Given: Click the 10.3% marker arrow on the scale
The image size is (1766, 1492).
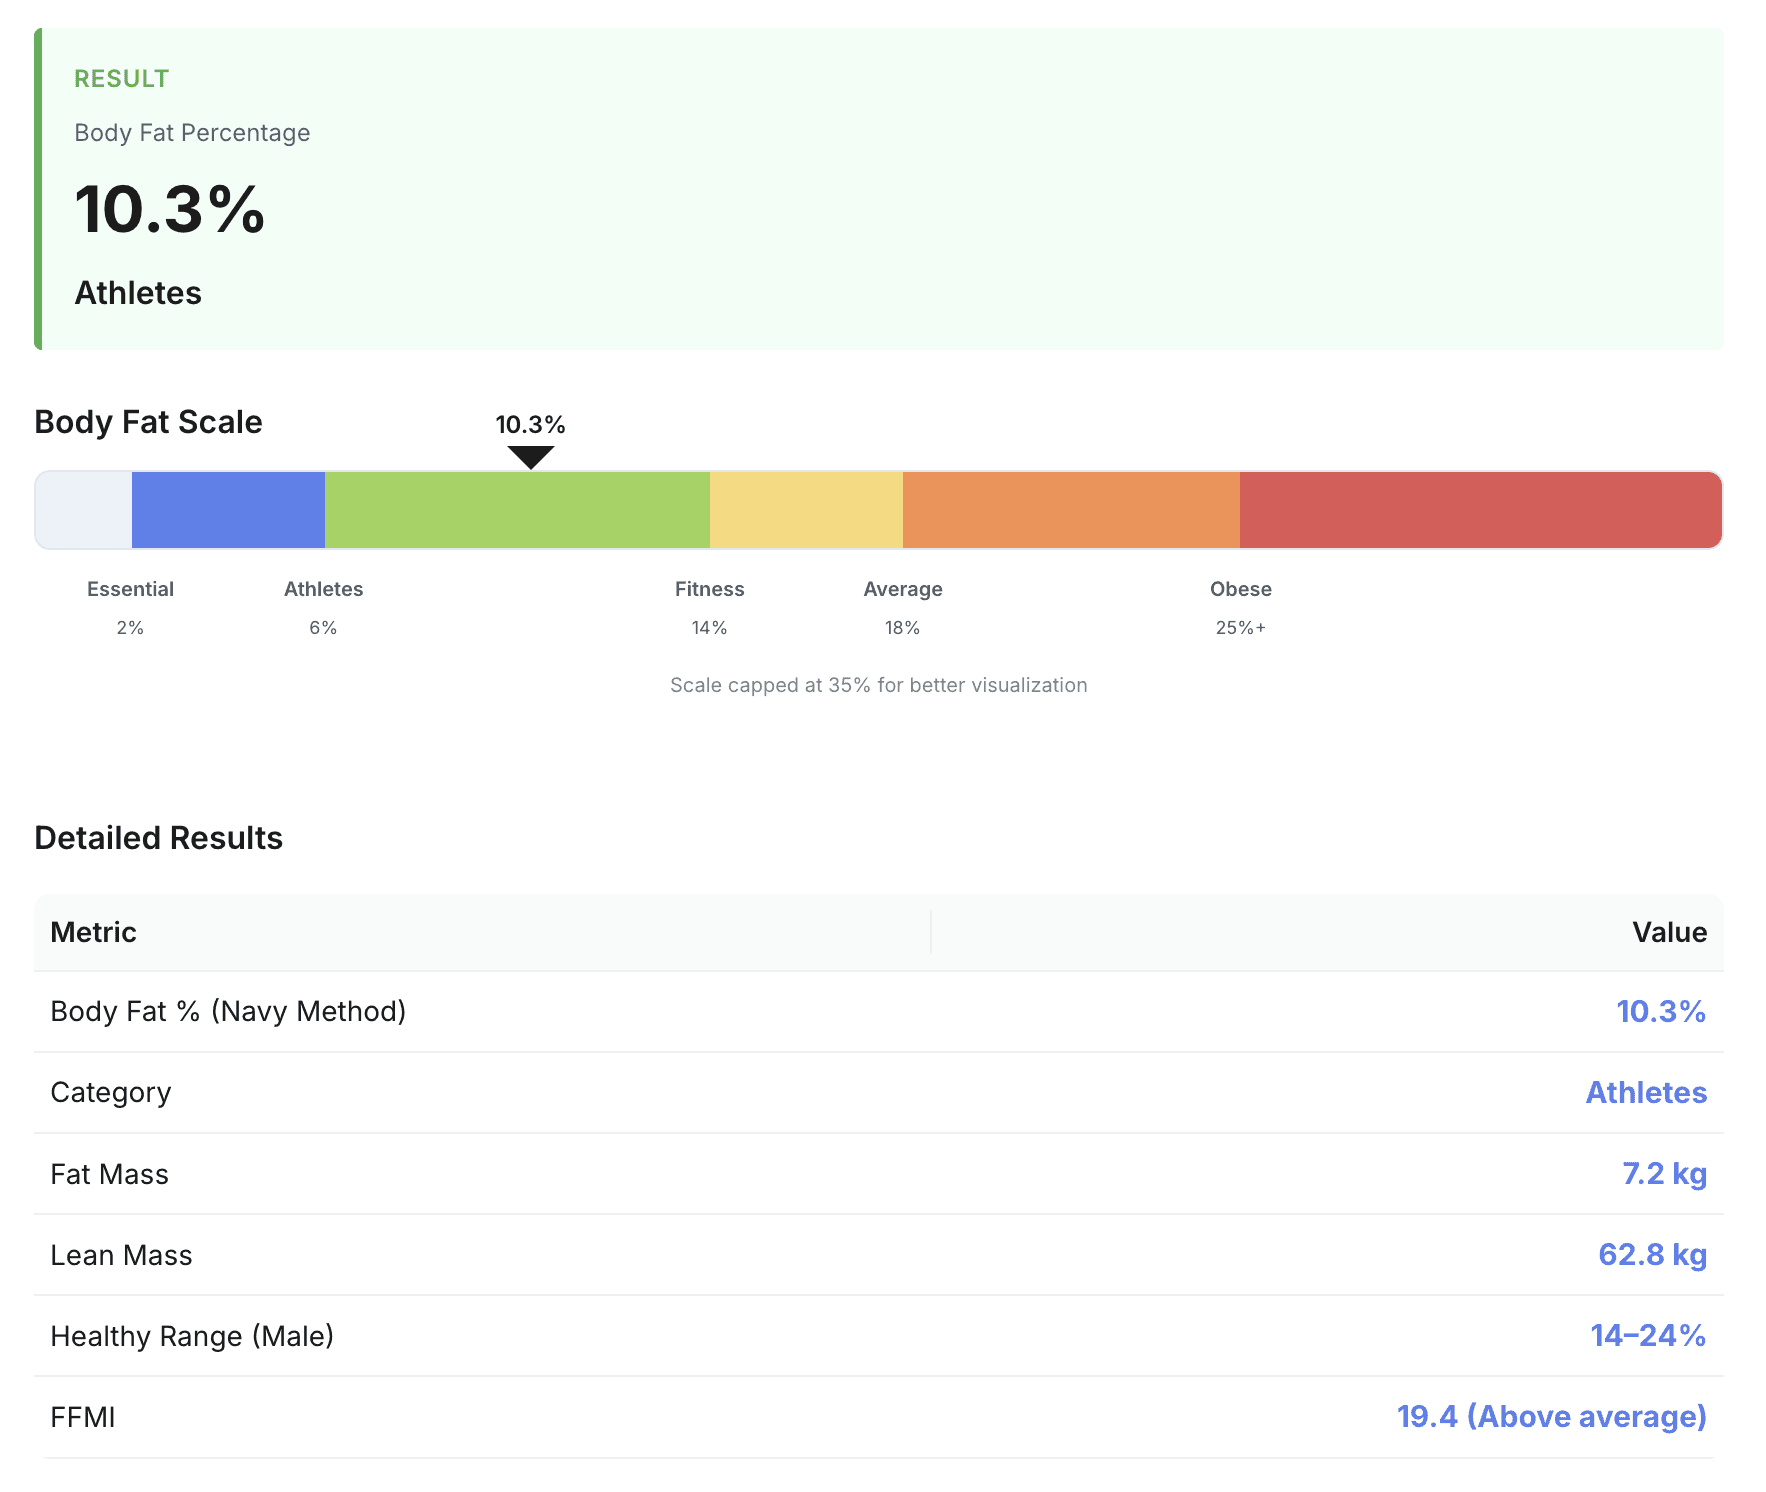Looking at the screenshot, I should (530, 458).
